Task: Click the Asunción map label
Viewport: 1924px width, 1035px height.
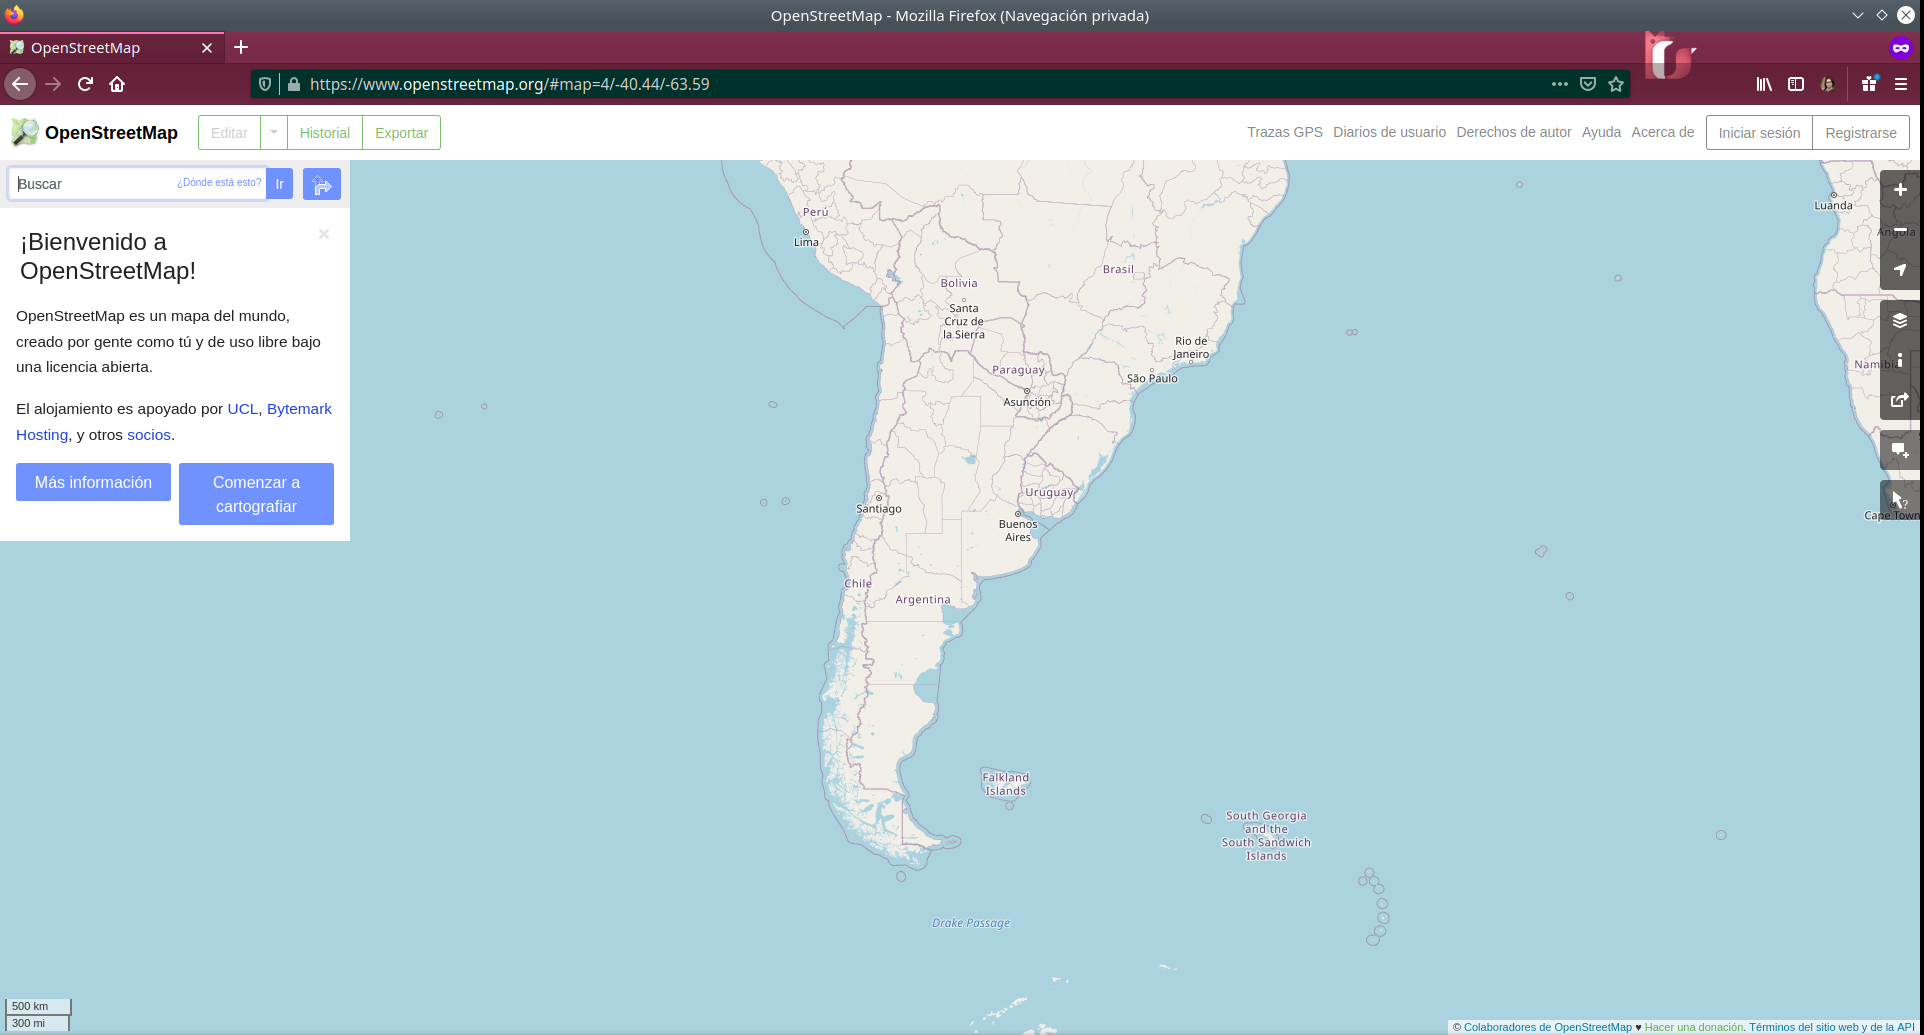Action: coord(1027,402)
